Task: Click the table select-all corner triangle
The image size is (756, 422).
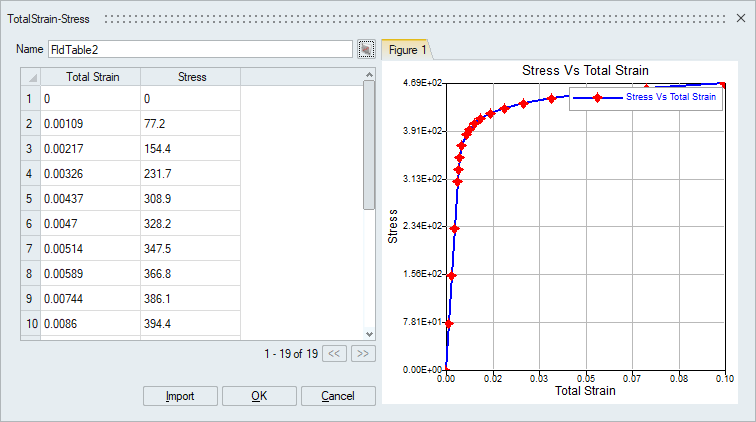Action: coord(30,77)
